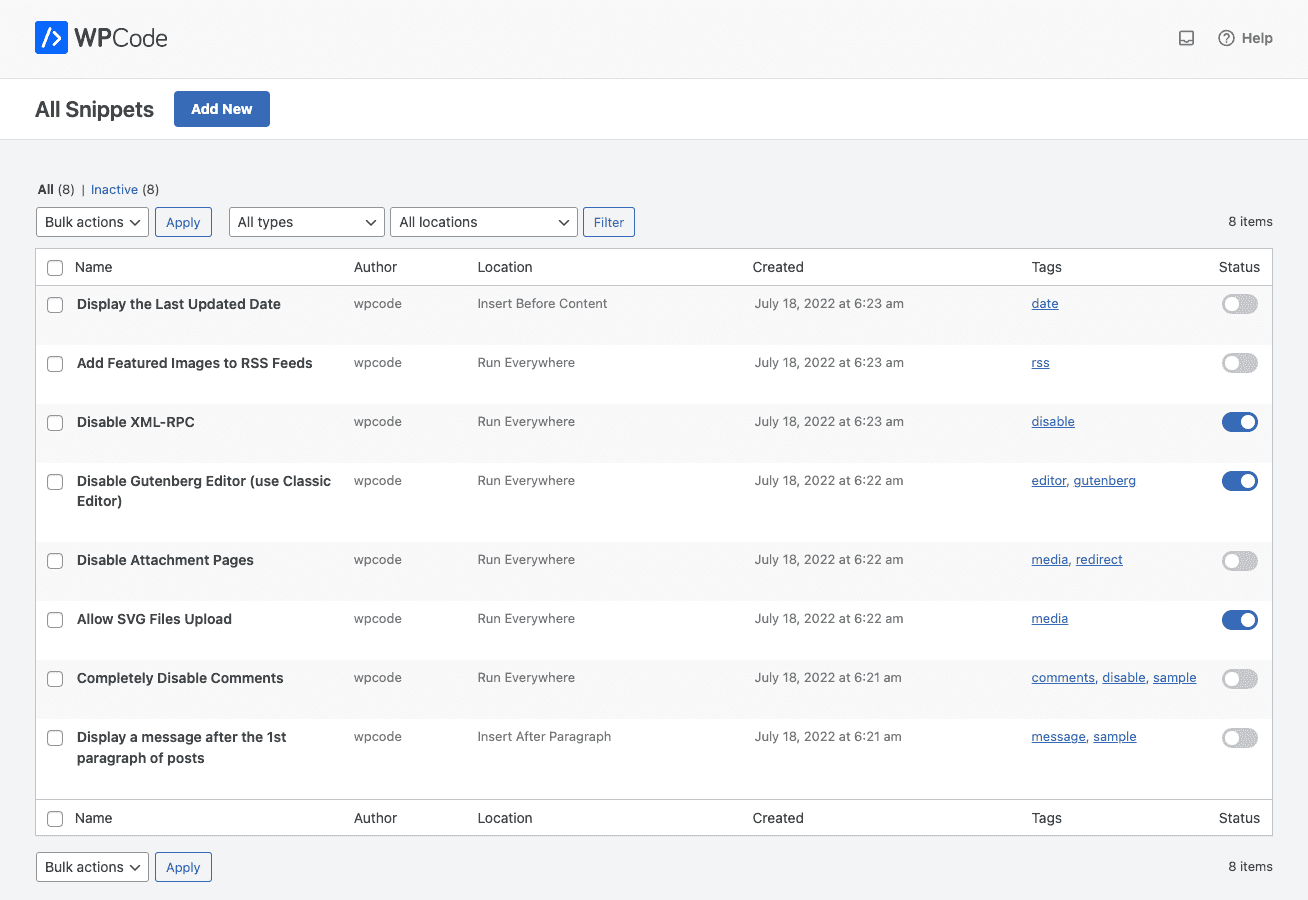Check the box for Disable Attachment Pages
The width and height of the screenshot is (1308, 900).
(55, 561)
